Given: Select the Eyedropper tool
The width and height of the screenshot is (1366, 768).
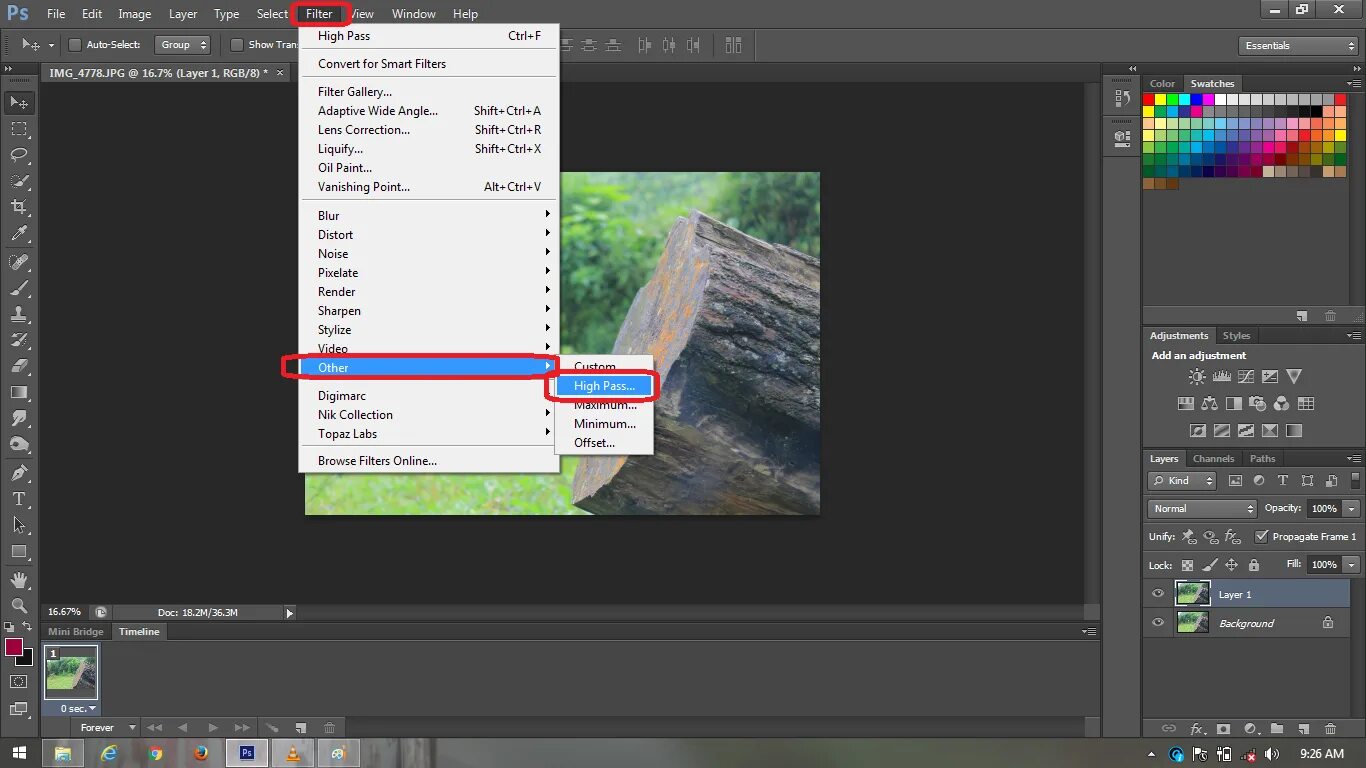Looking at the screenshot, I should pos(19,233).
